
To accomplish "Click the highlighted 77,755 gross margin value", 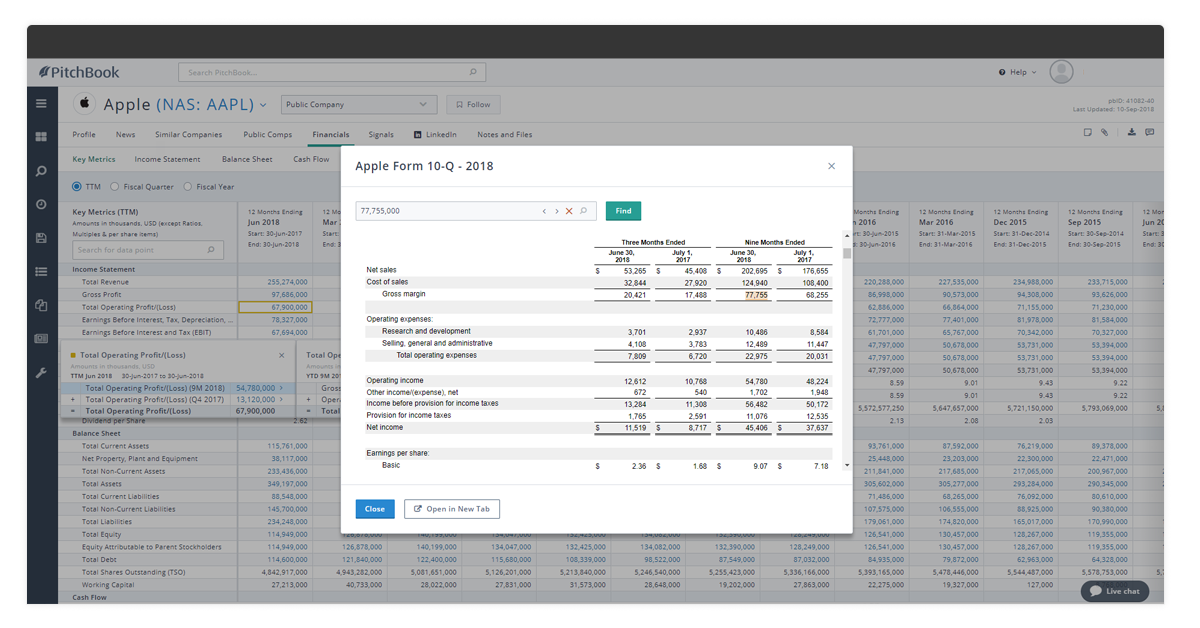I will pos(756,295).
